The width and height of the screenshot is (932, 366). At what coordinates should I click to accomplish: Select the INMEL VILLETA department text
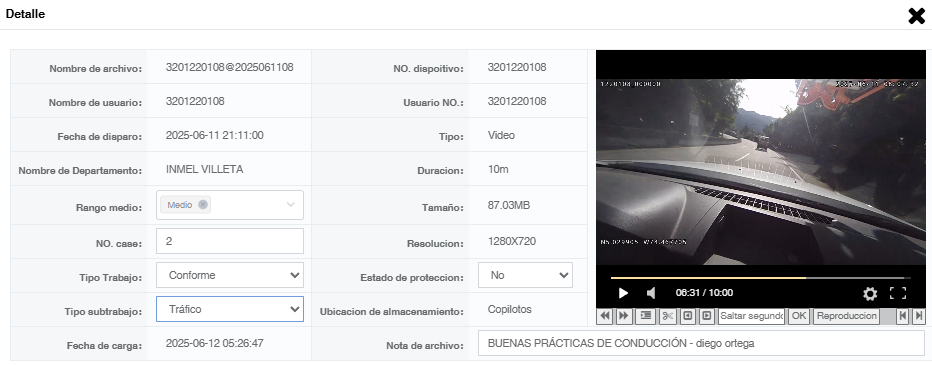[x=204, y=169]
